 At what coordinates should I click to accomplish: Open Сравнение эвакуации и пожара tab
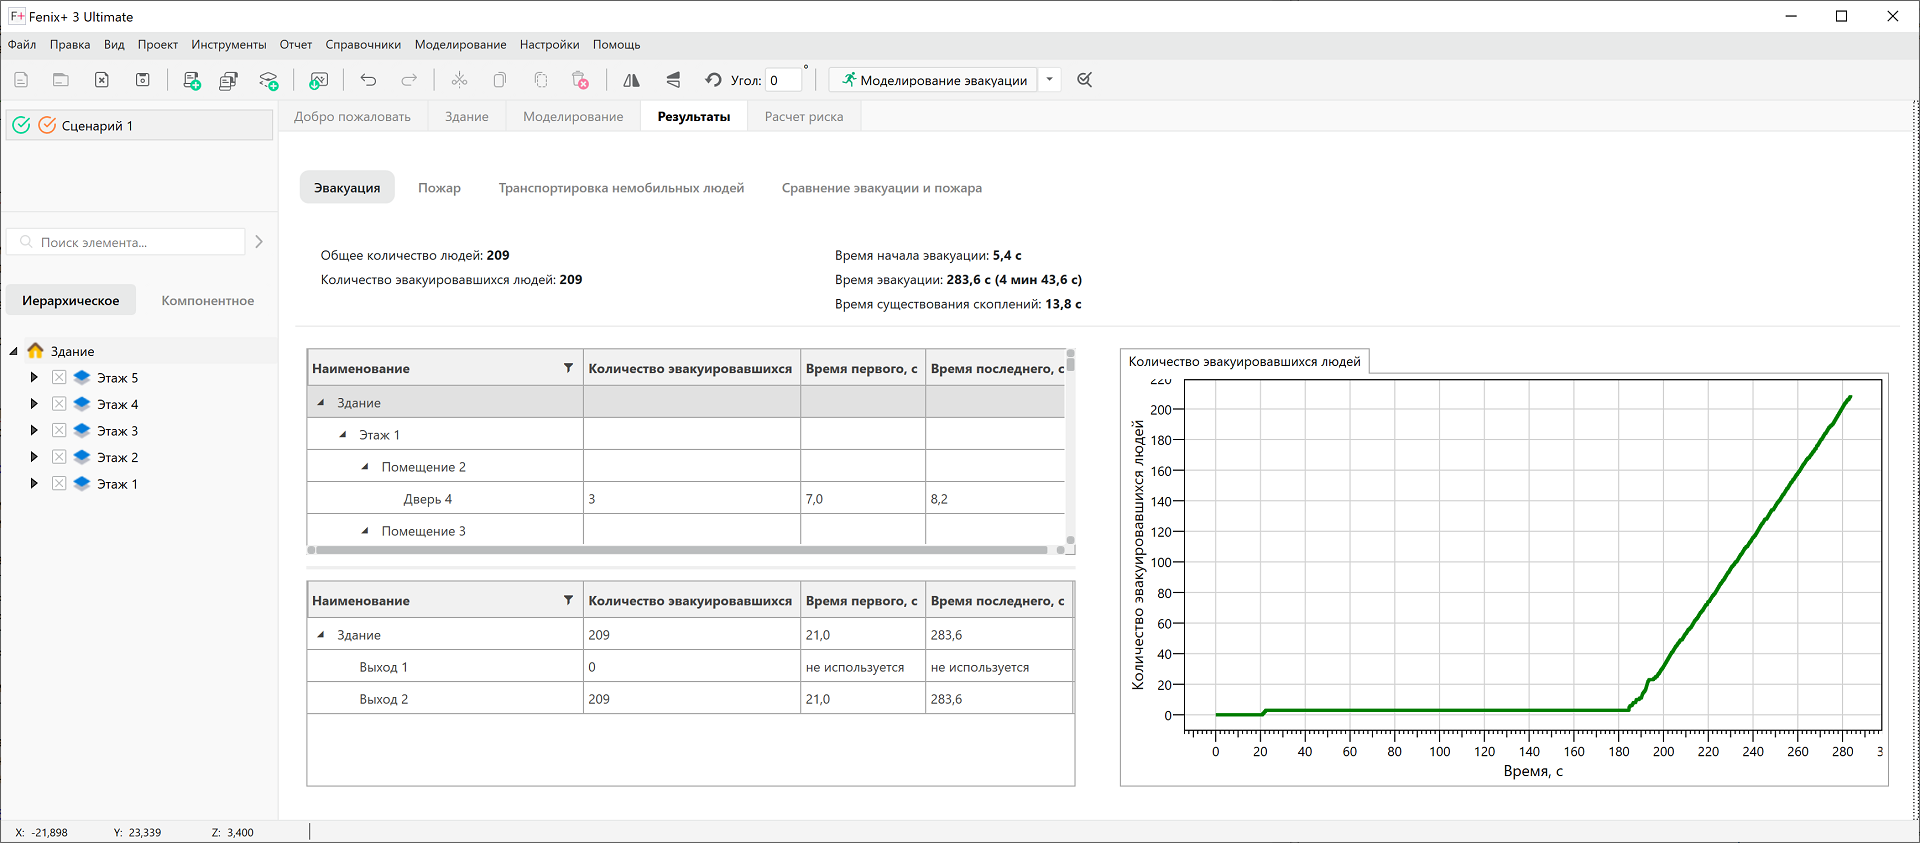click(882, 188)
